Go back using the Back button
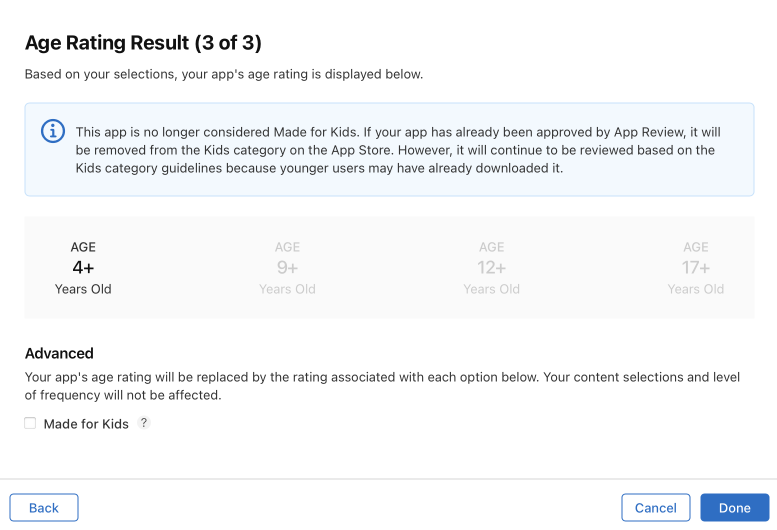This screenshot has height=530, width=777. pyautogui.click(x=44, y=508)
